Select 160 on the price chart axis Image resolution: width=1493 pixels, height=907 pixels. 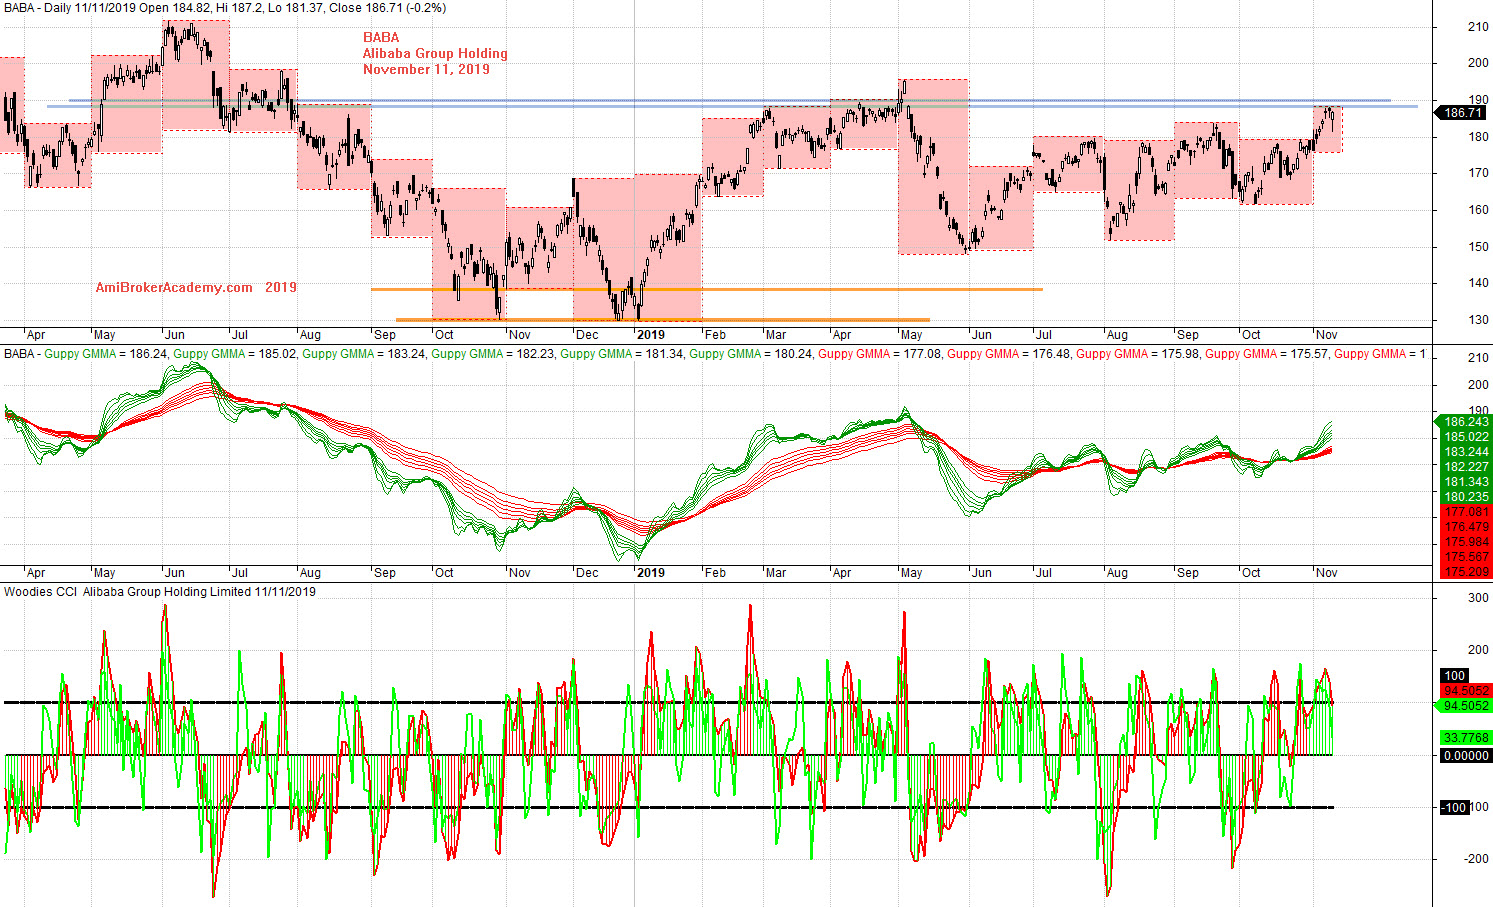[x=1477, y=210]
